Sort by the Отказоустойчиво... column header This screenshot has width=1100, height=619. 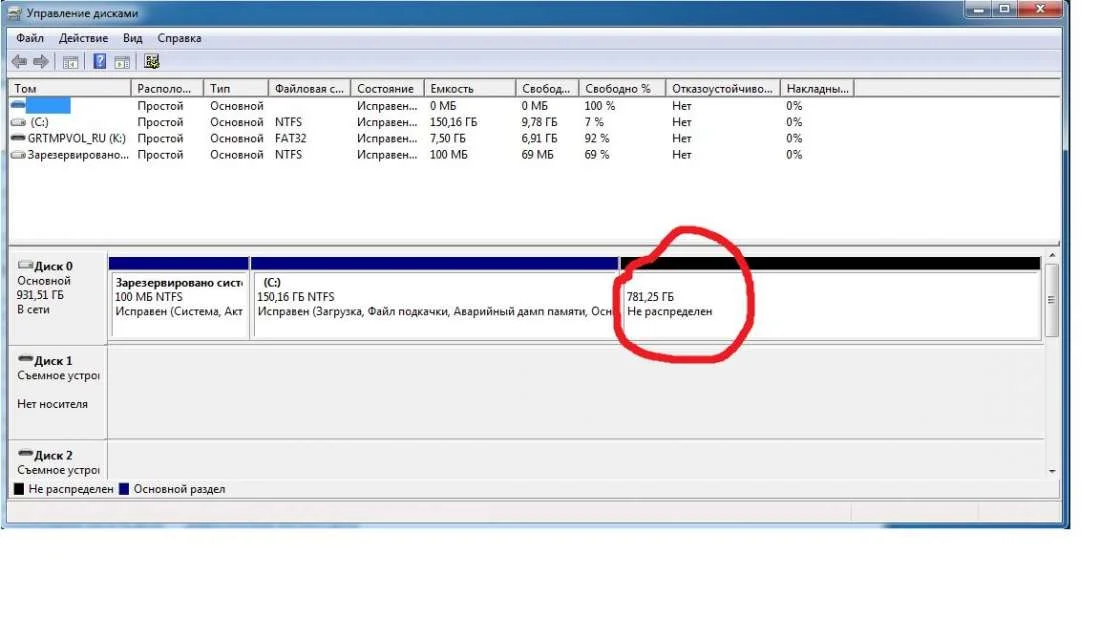pos(723,88)
